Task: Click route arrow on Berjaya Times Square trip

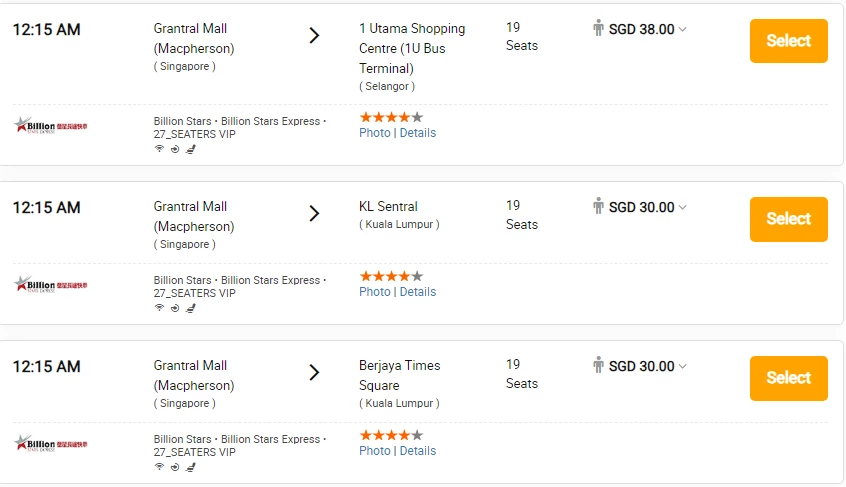Action: (314, 373)
